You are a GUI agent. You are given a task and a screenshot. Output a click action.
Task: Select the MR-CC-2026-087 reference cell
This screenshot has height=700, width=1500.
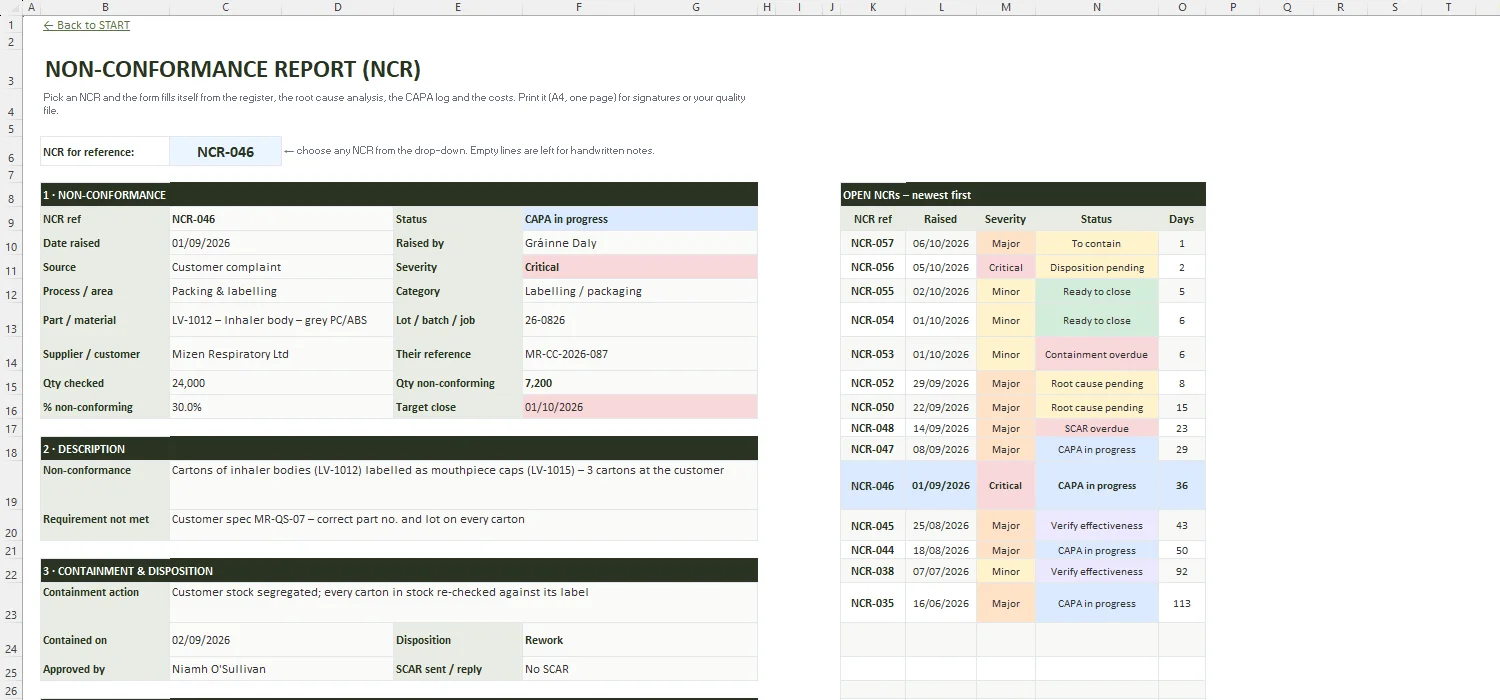point(640,354)
